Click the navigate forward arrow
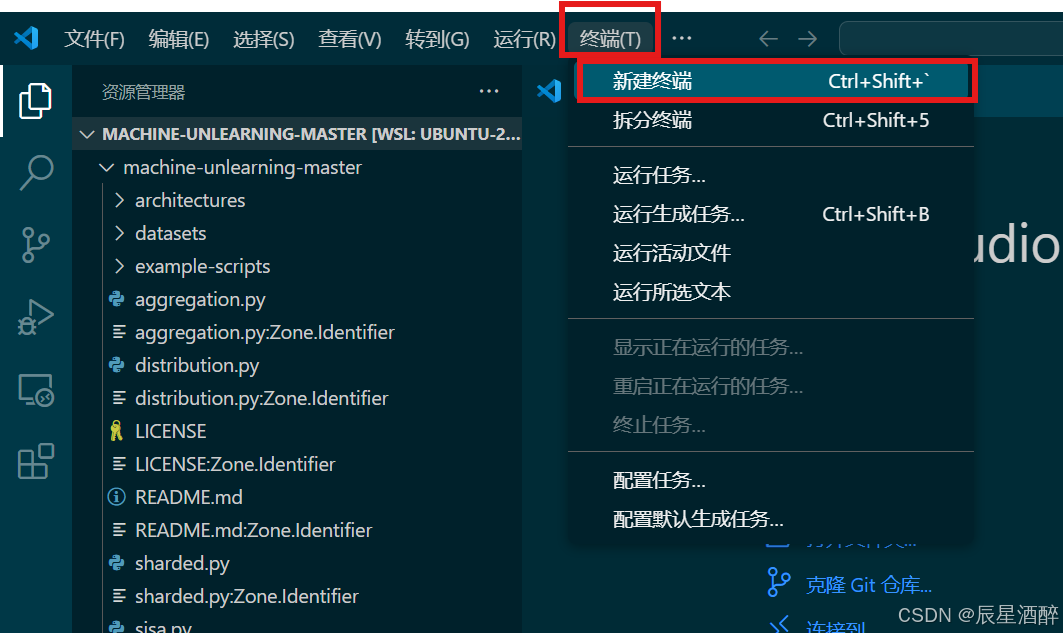The width and height of the screenshot is (1063, 633). point(807,38)
